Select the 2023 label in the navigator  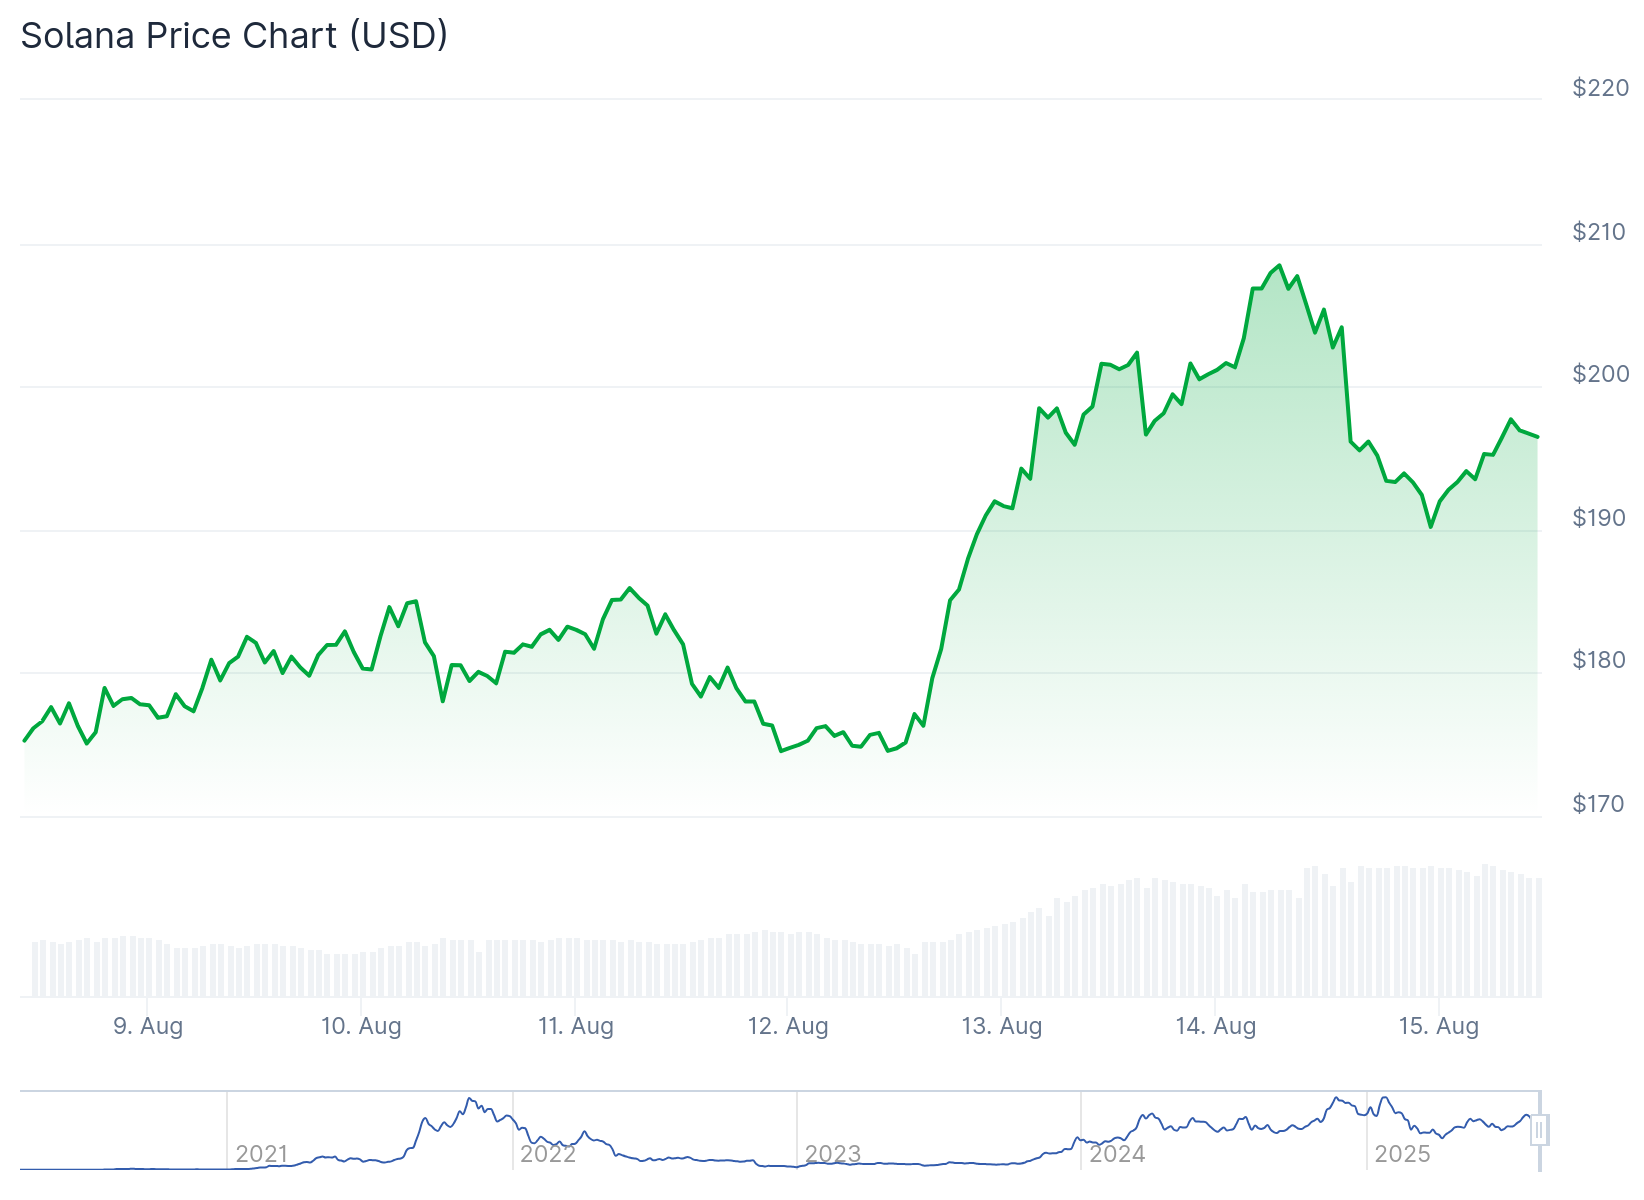pos(833,1154)
